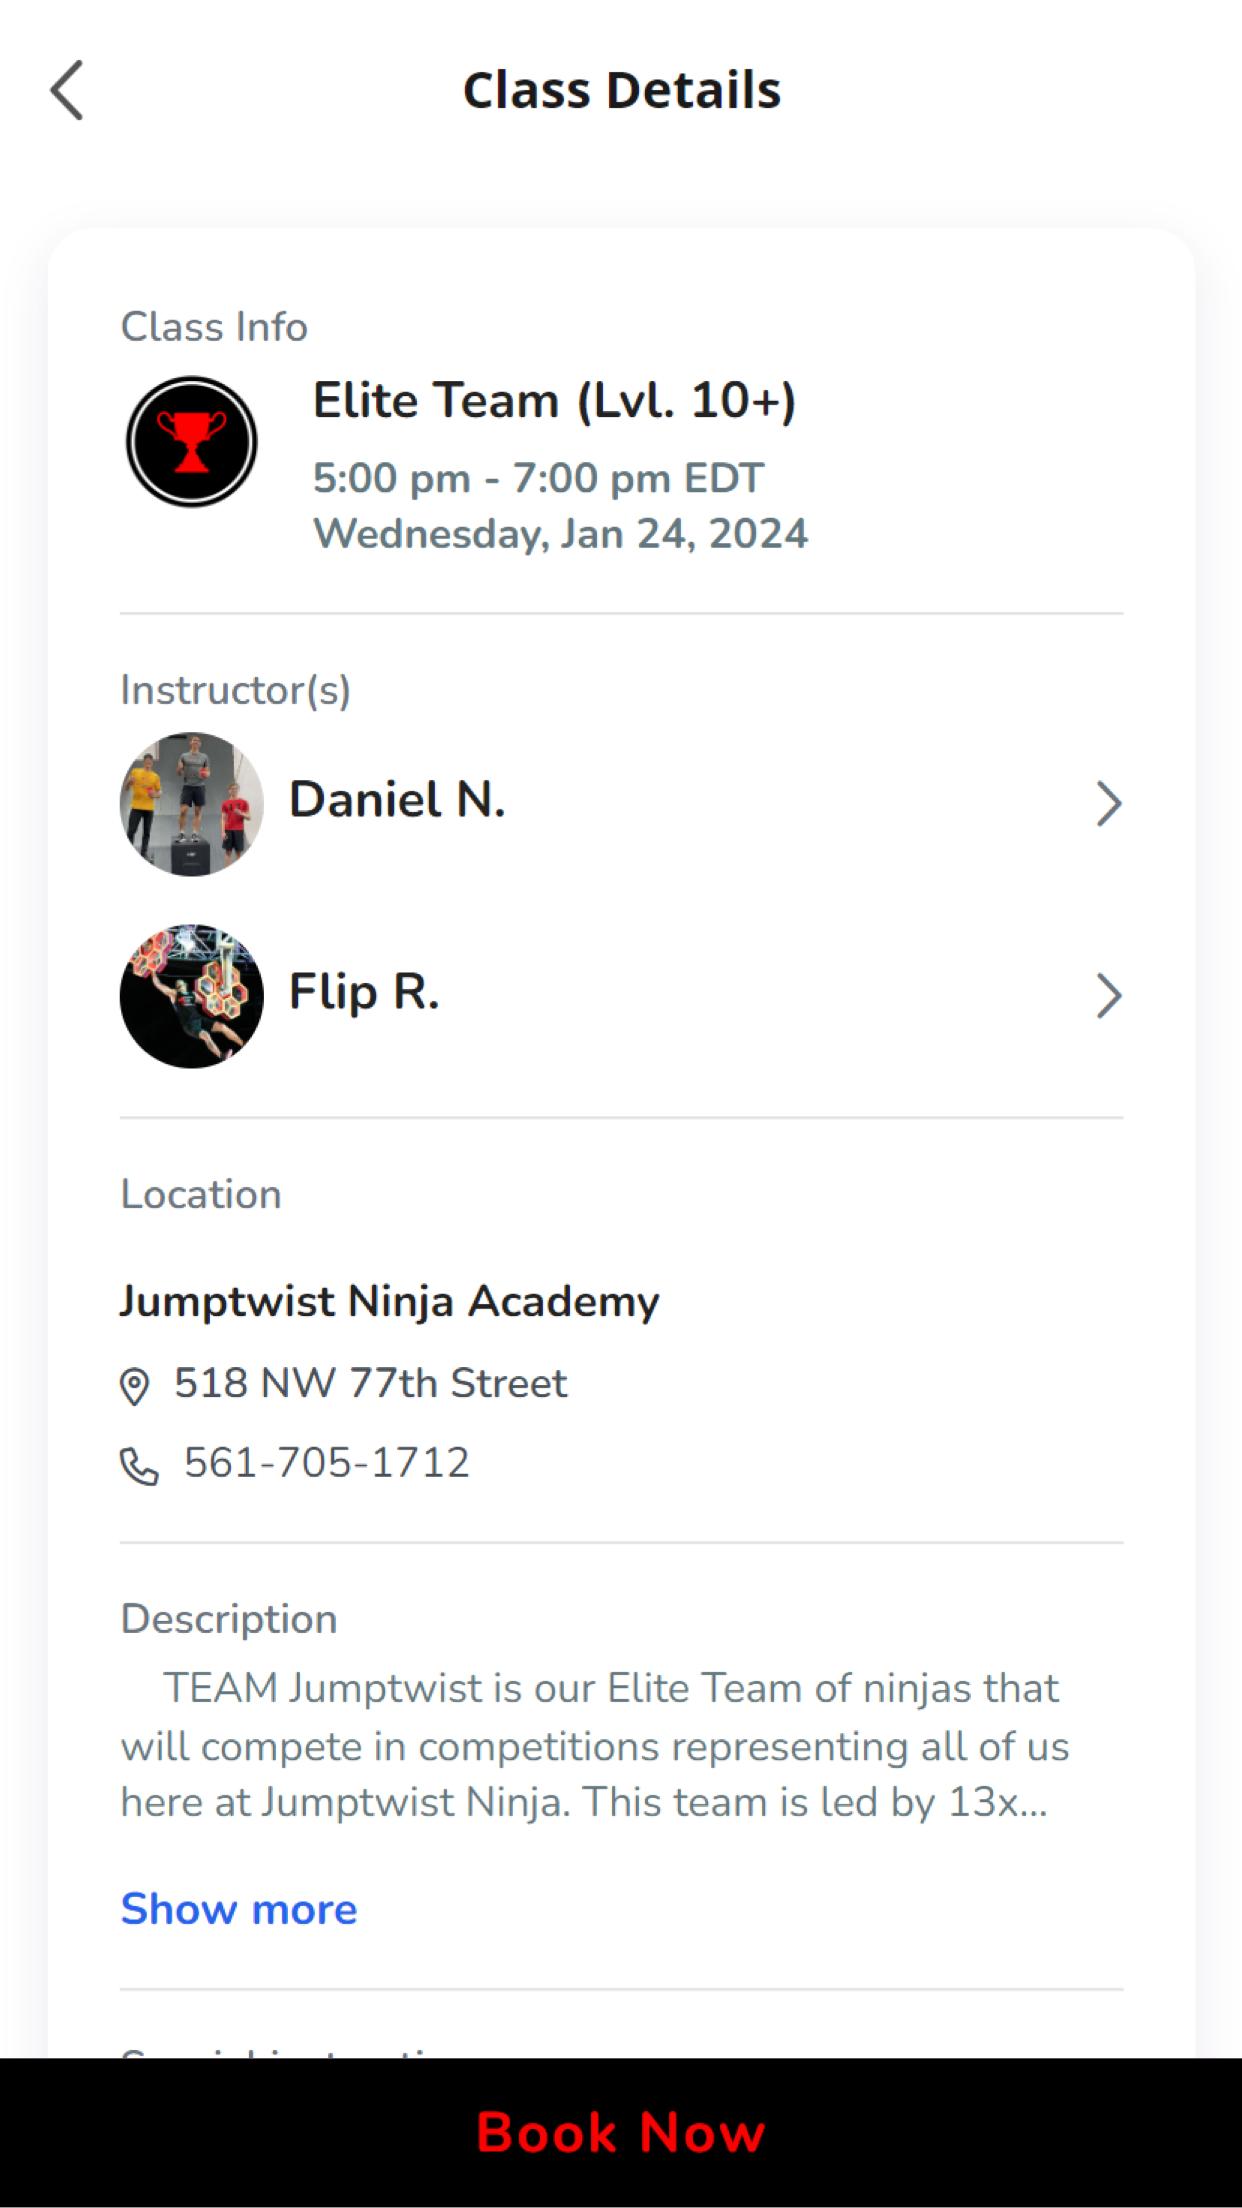Open 518 NW 77th Street address
The height and width of the screenshot is (2208, 1242).
click(x=370, y=1383)
